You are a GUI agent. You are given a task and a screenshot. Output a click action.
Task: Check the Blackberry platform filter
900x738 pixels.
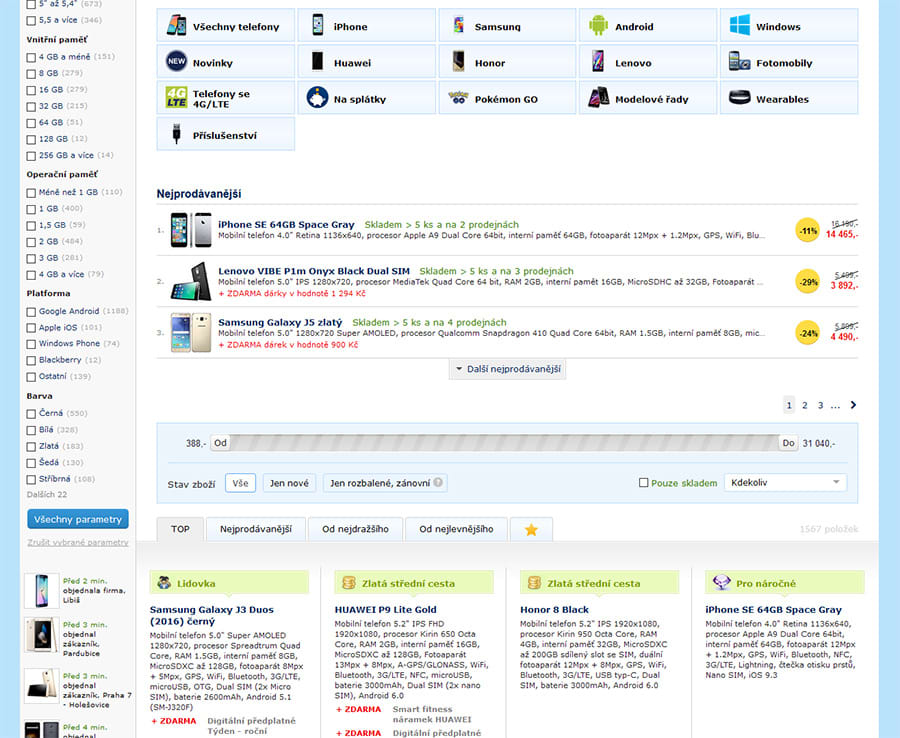tap(31, 361)
